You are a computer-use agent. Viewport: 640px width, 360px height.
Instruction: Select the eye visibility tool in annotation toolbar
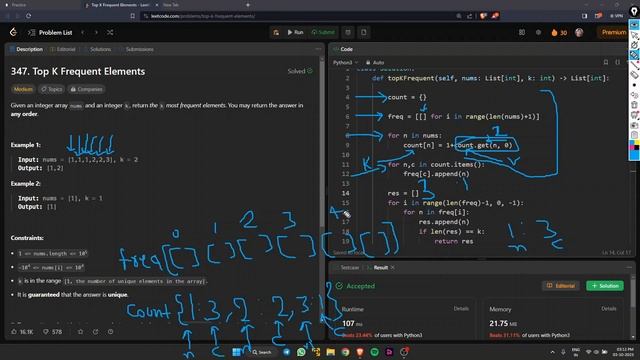[634, 25]
